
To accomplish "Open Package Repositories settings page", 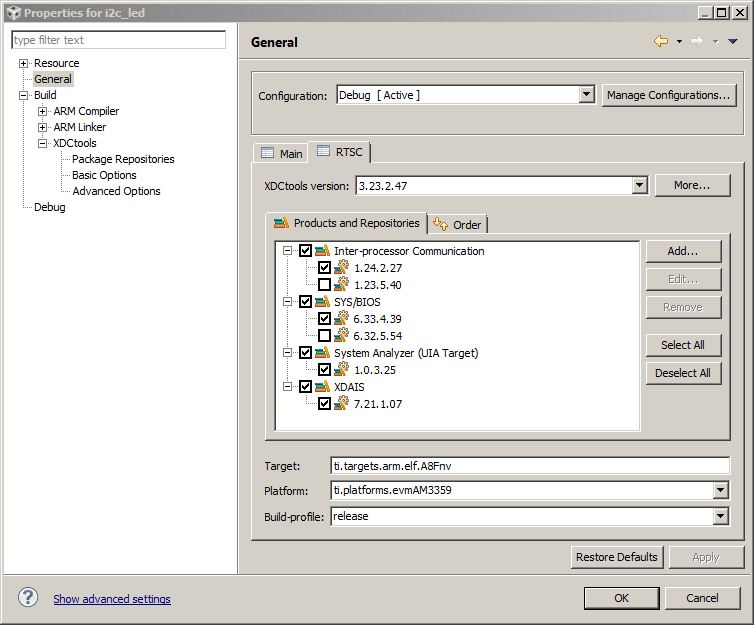I will point(123,159).
